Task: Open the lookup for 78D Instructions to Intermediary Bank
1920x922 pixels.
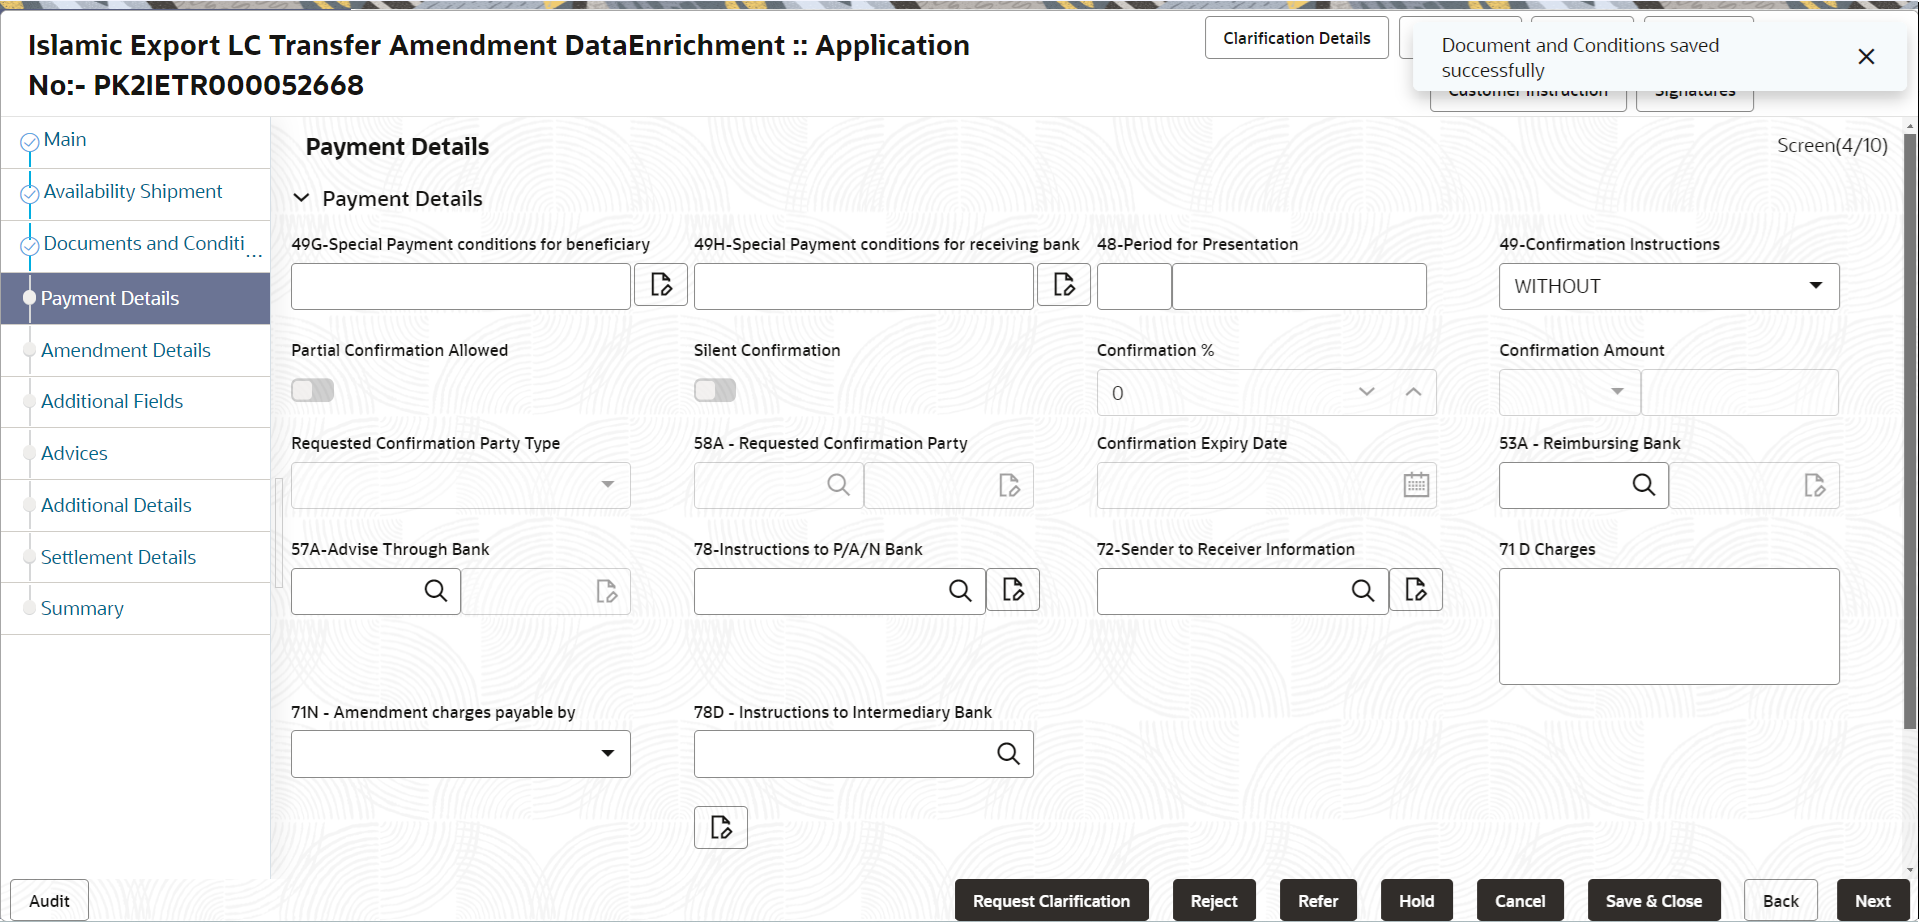Action: coord(1006,753)
